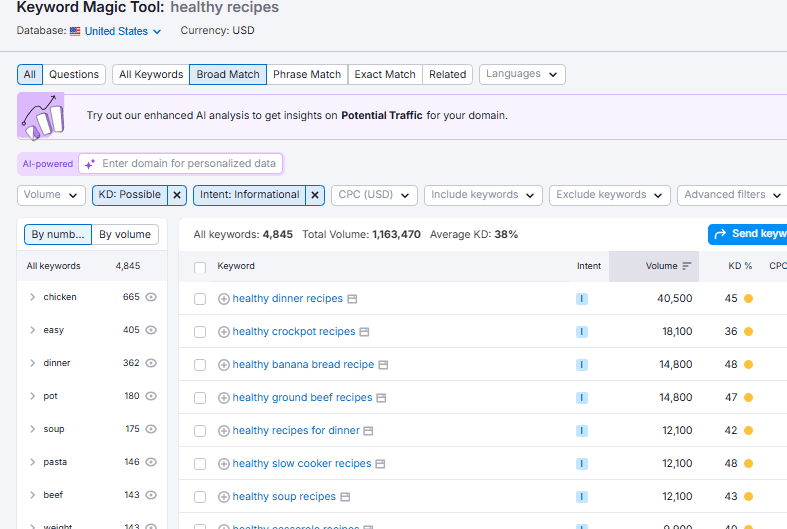Select the Phrase Match tab

(x=307, y=75)
